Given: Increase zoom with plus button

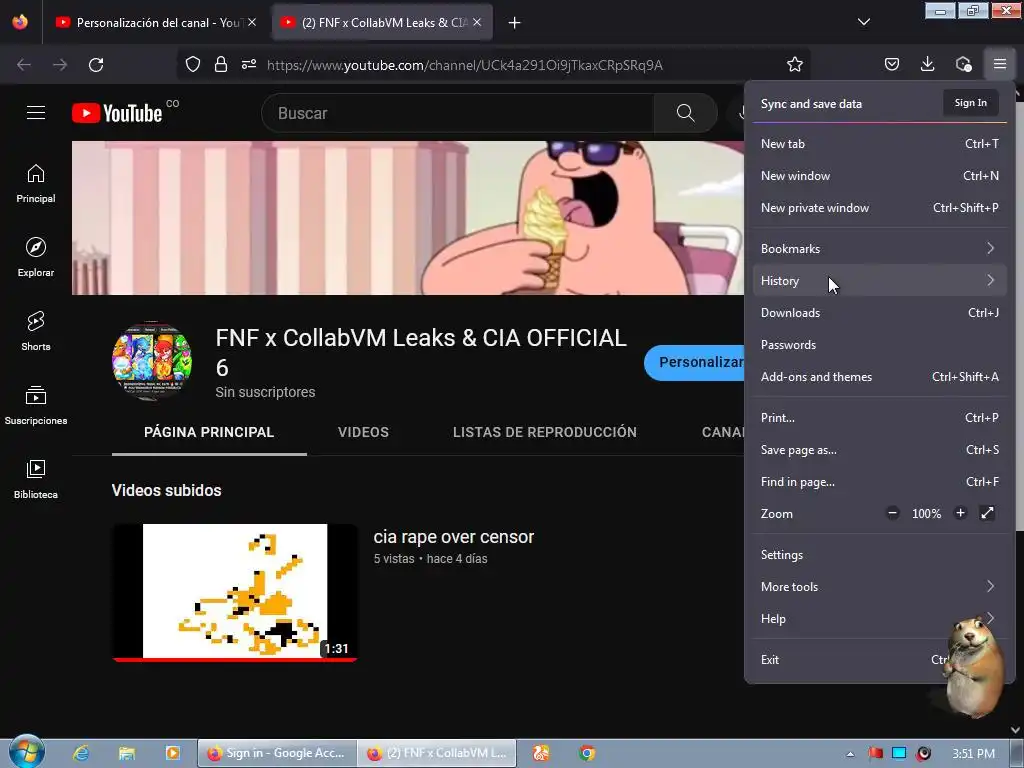Looking at the screenshot, I should [960, 513].
